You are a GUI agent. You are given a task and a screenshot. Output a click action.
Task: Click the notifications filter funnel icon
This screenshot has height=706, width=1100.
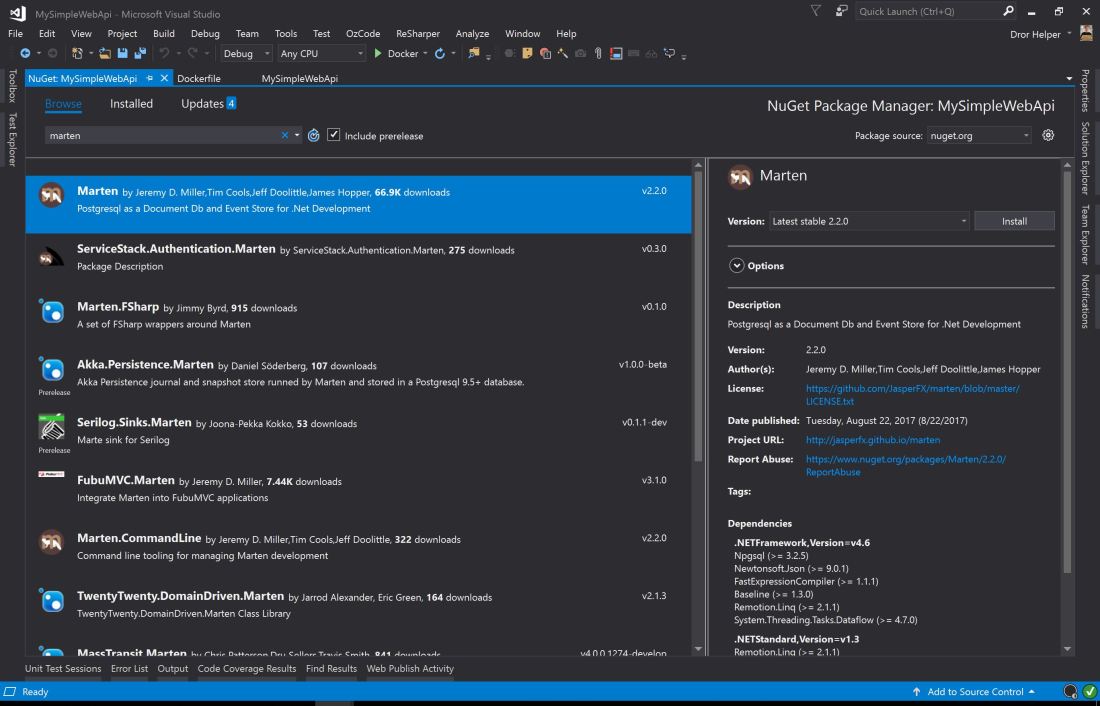pyautogui.click(x=816, y=12)
